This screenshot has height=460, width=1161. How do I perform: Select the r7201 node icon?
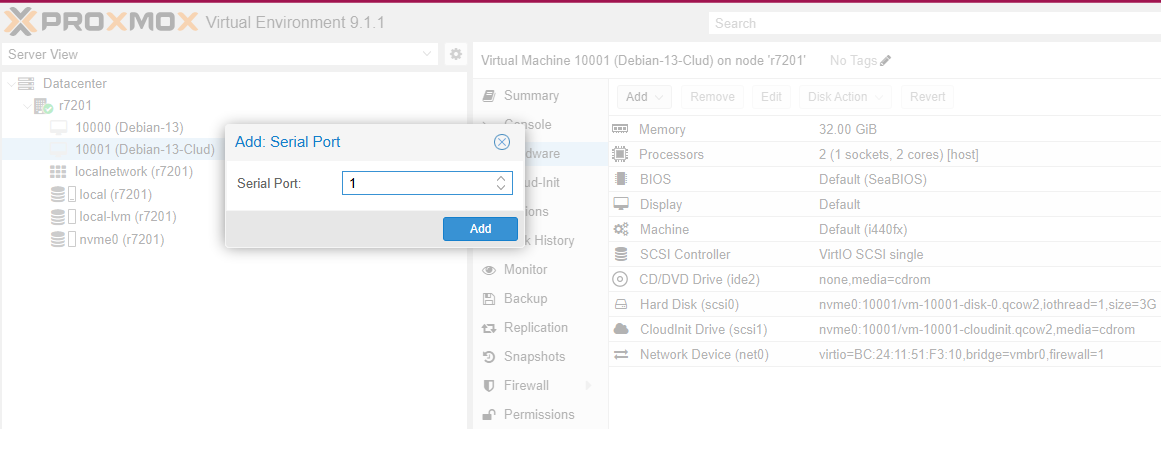pos(44,105)
